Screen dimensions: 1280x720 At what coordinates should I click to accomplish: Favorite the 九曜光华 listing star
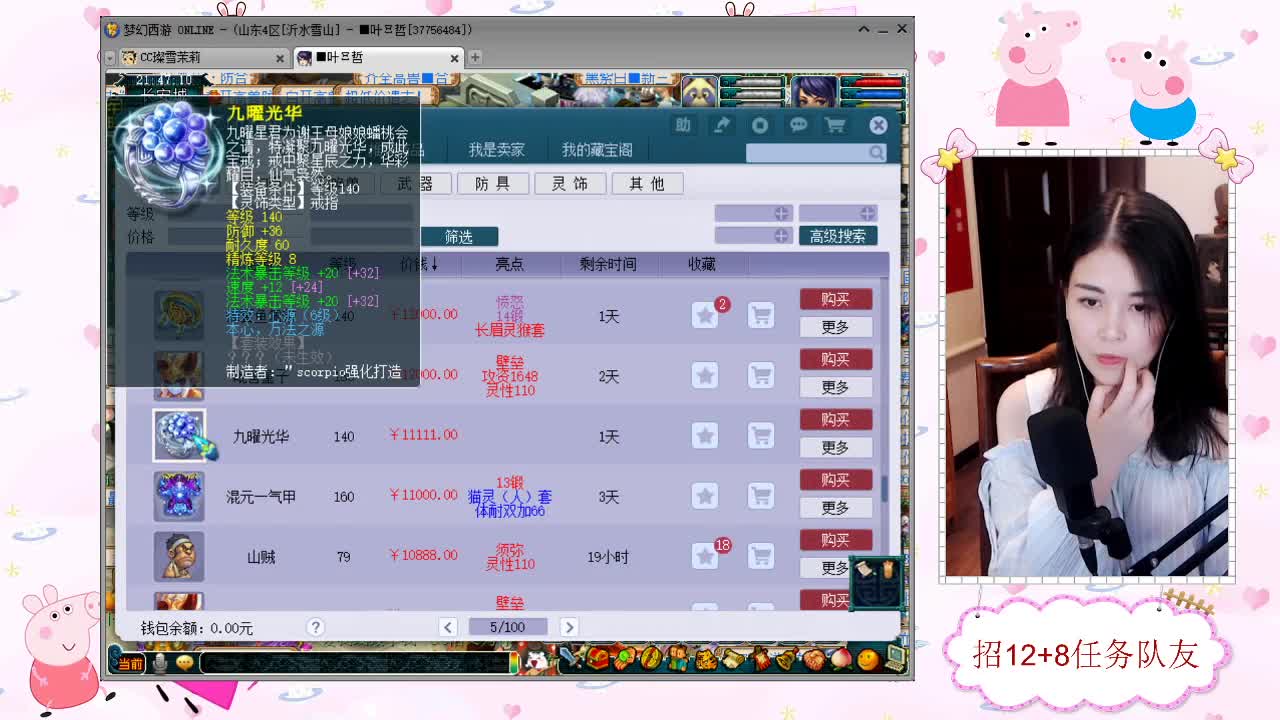coord(705,436)
